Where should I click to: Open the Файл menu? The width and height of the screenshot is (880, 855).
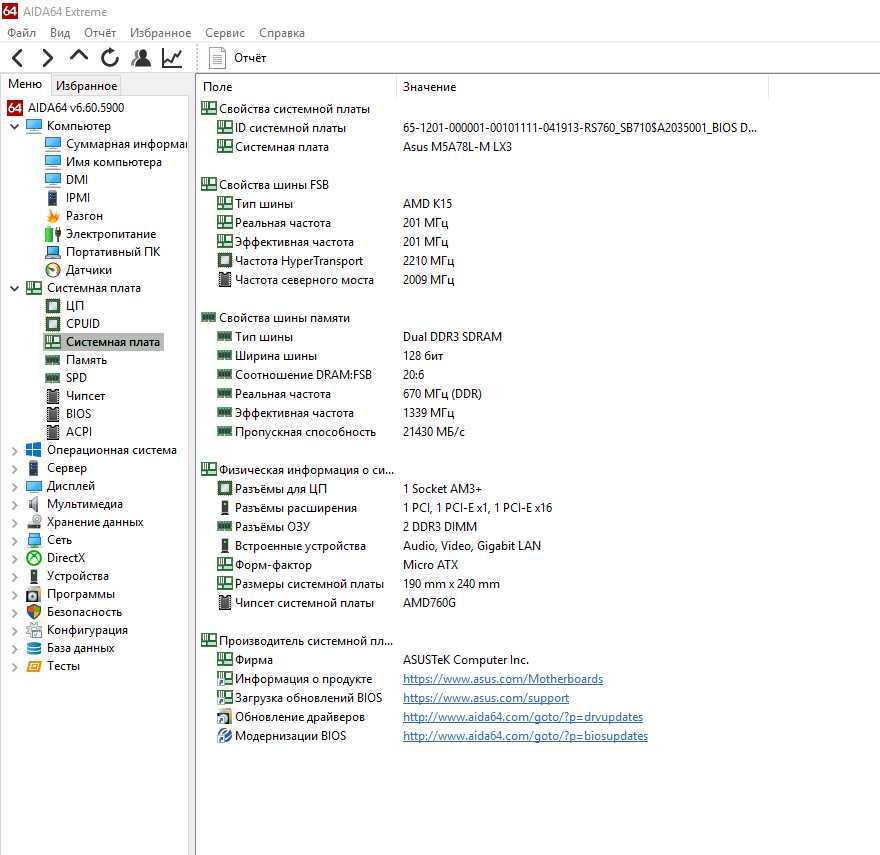click(21, 33)
